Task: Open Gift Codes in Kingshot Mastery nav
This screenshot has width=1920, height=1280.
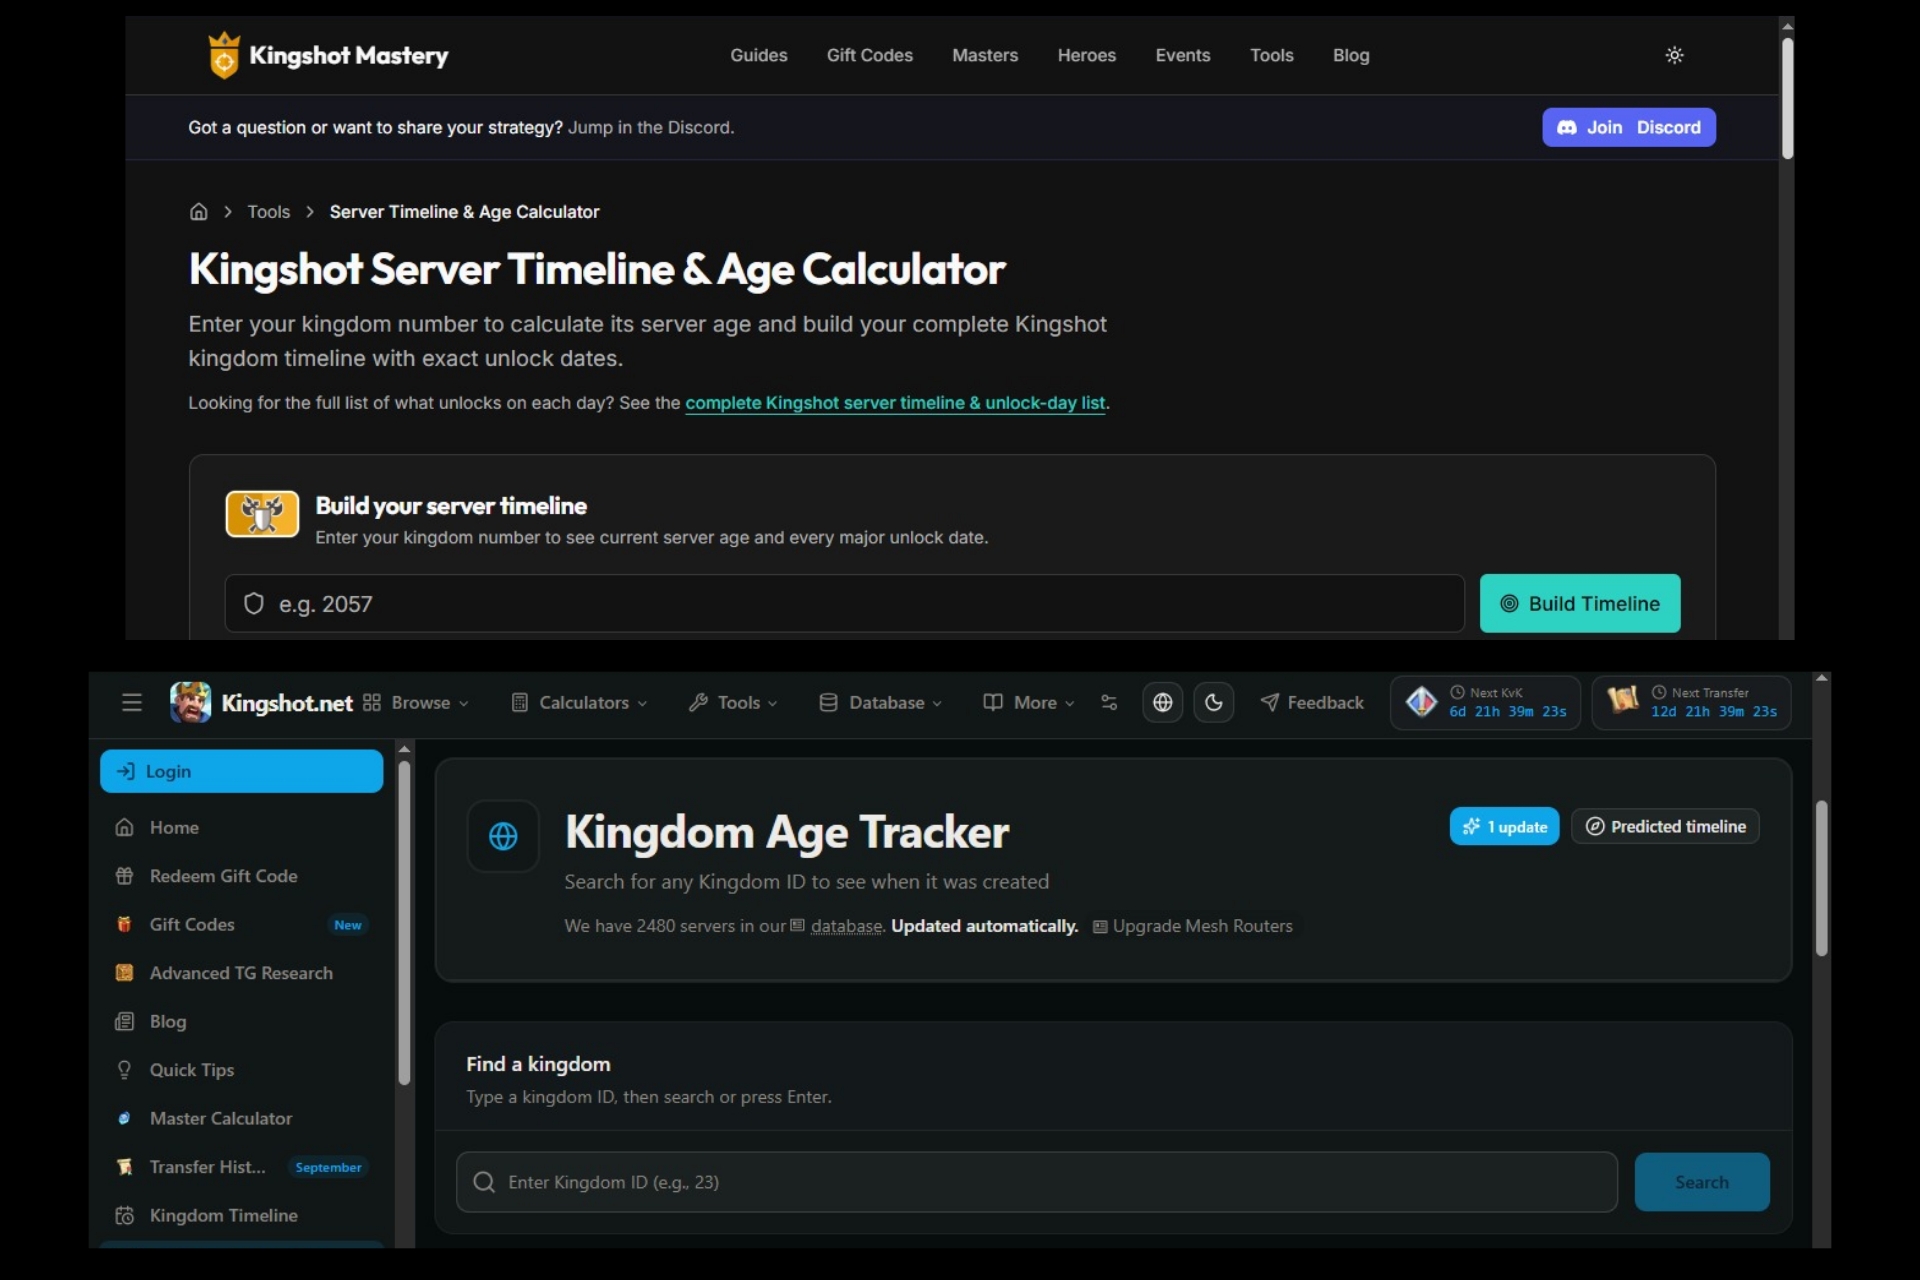Action: click(x=869, y=55)
